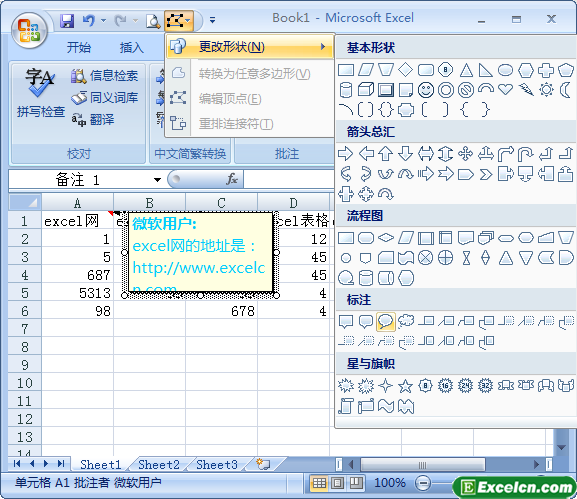Select the right arrow shape

pyautogui.click(x=345, y=153)
